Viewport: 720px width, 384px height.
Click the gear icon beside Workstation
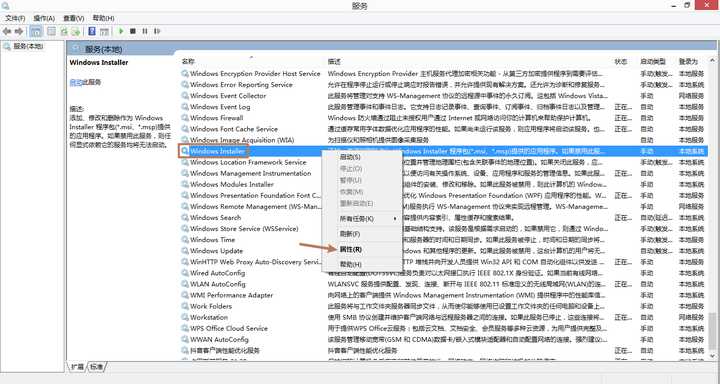click(x=185, y=317)
